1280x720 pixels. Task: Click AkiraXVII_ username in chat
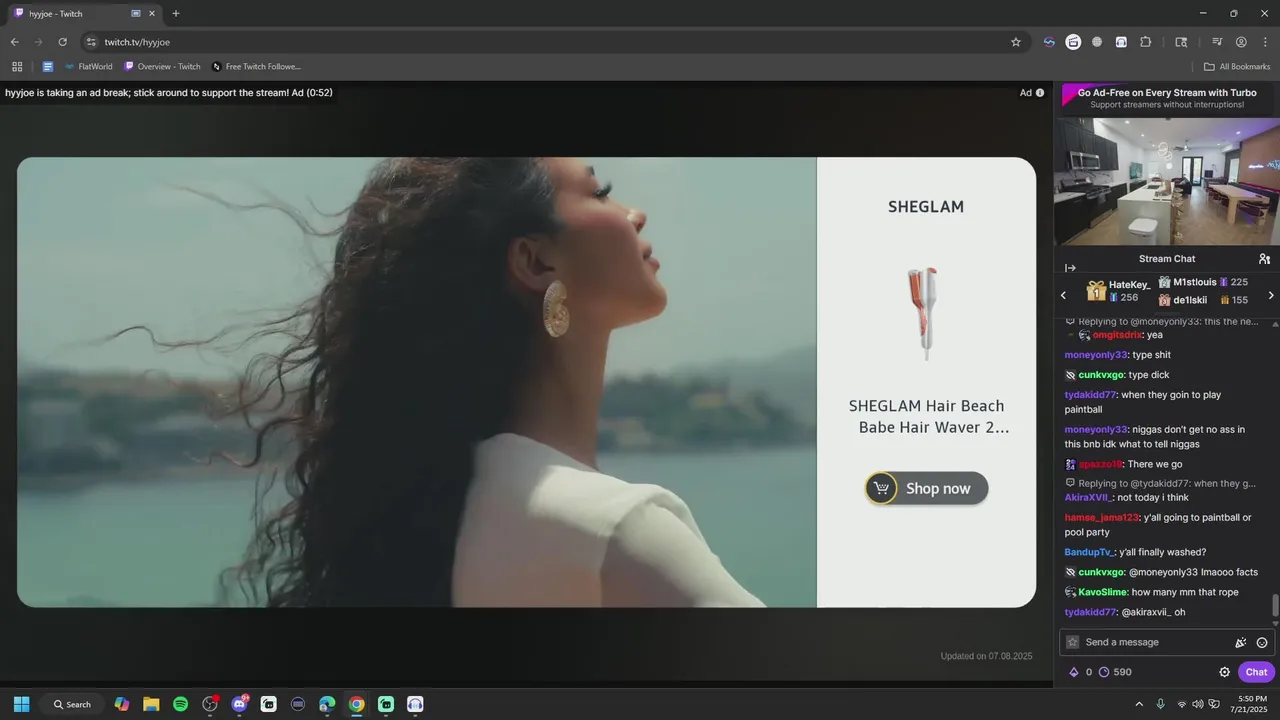pos(1088,497)
